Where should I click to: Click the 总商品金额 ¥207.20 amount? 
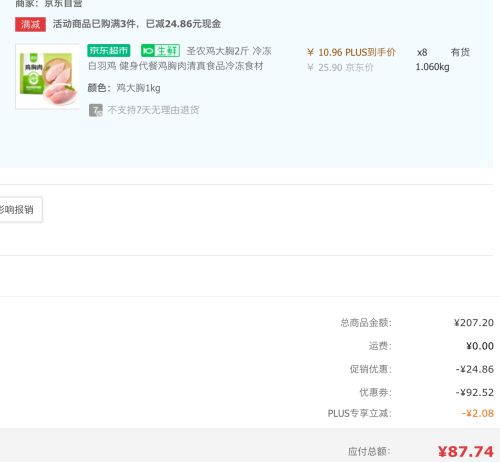[474, 323]
